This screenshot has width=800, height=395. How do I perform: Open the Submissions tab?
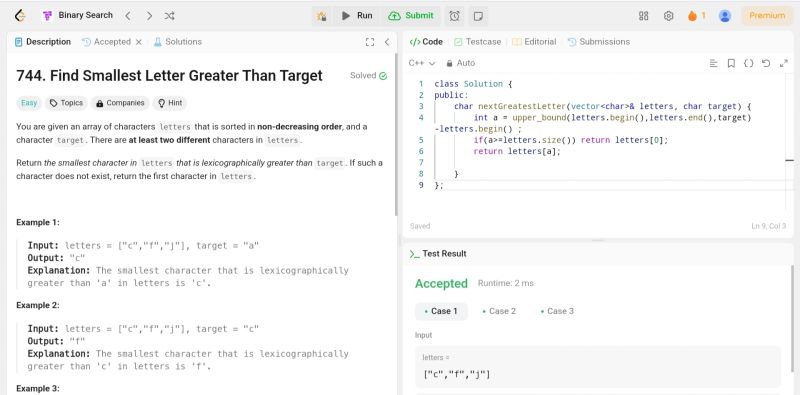click(599, 42)
